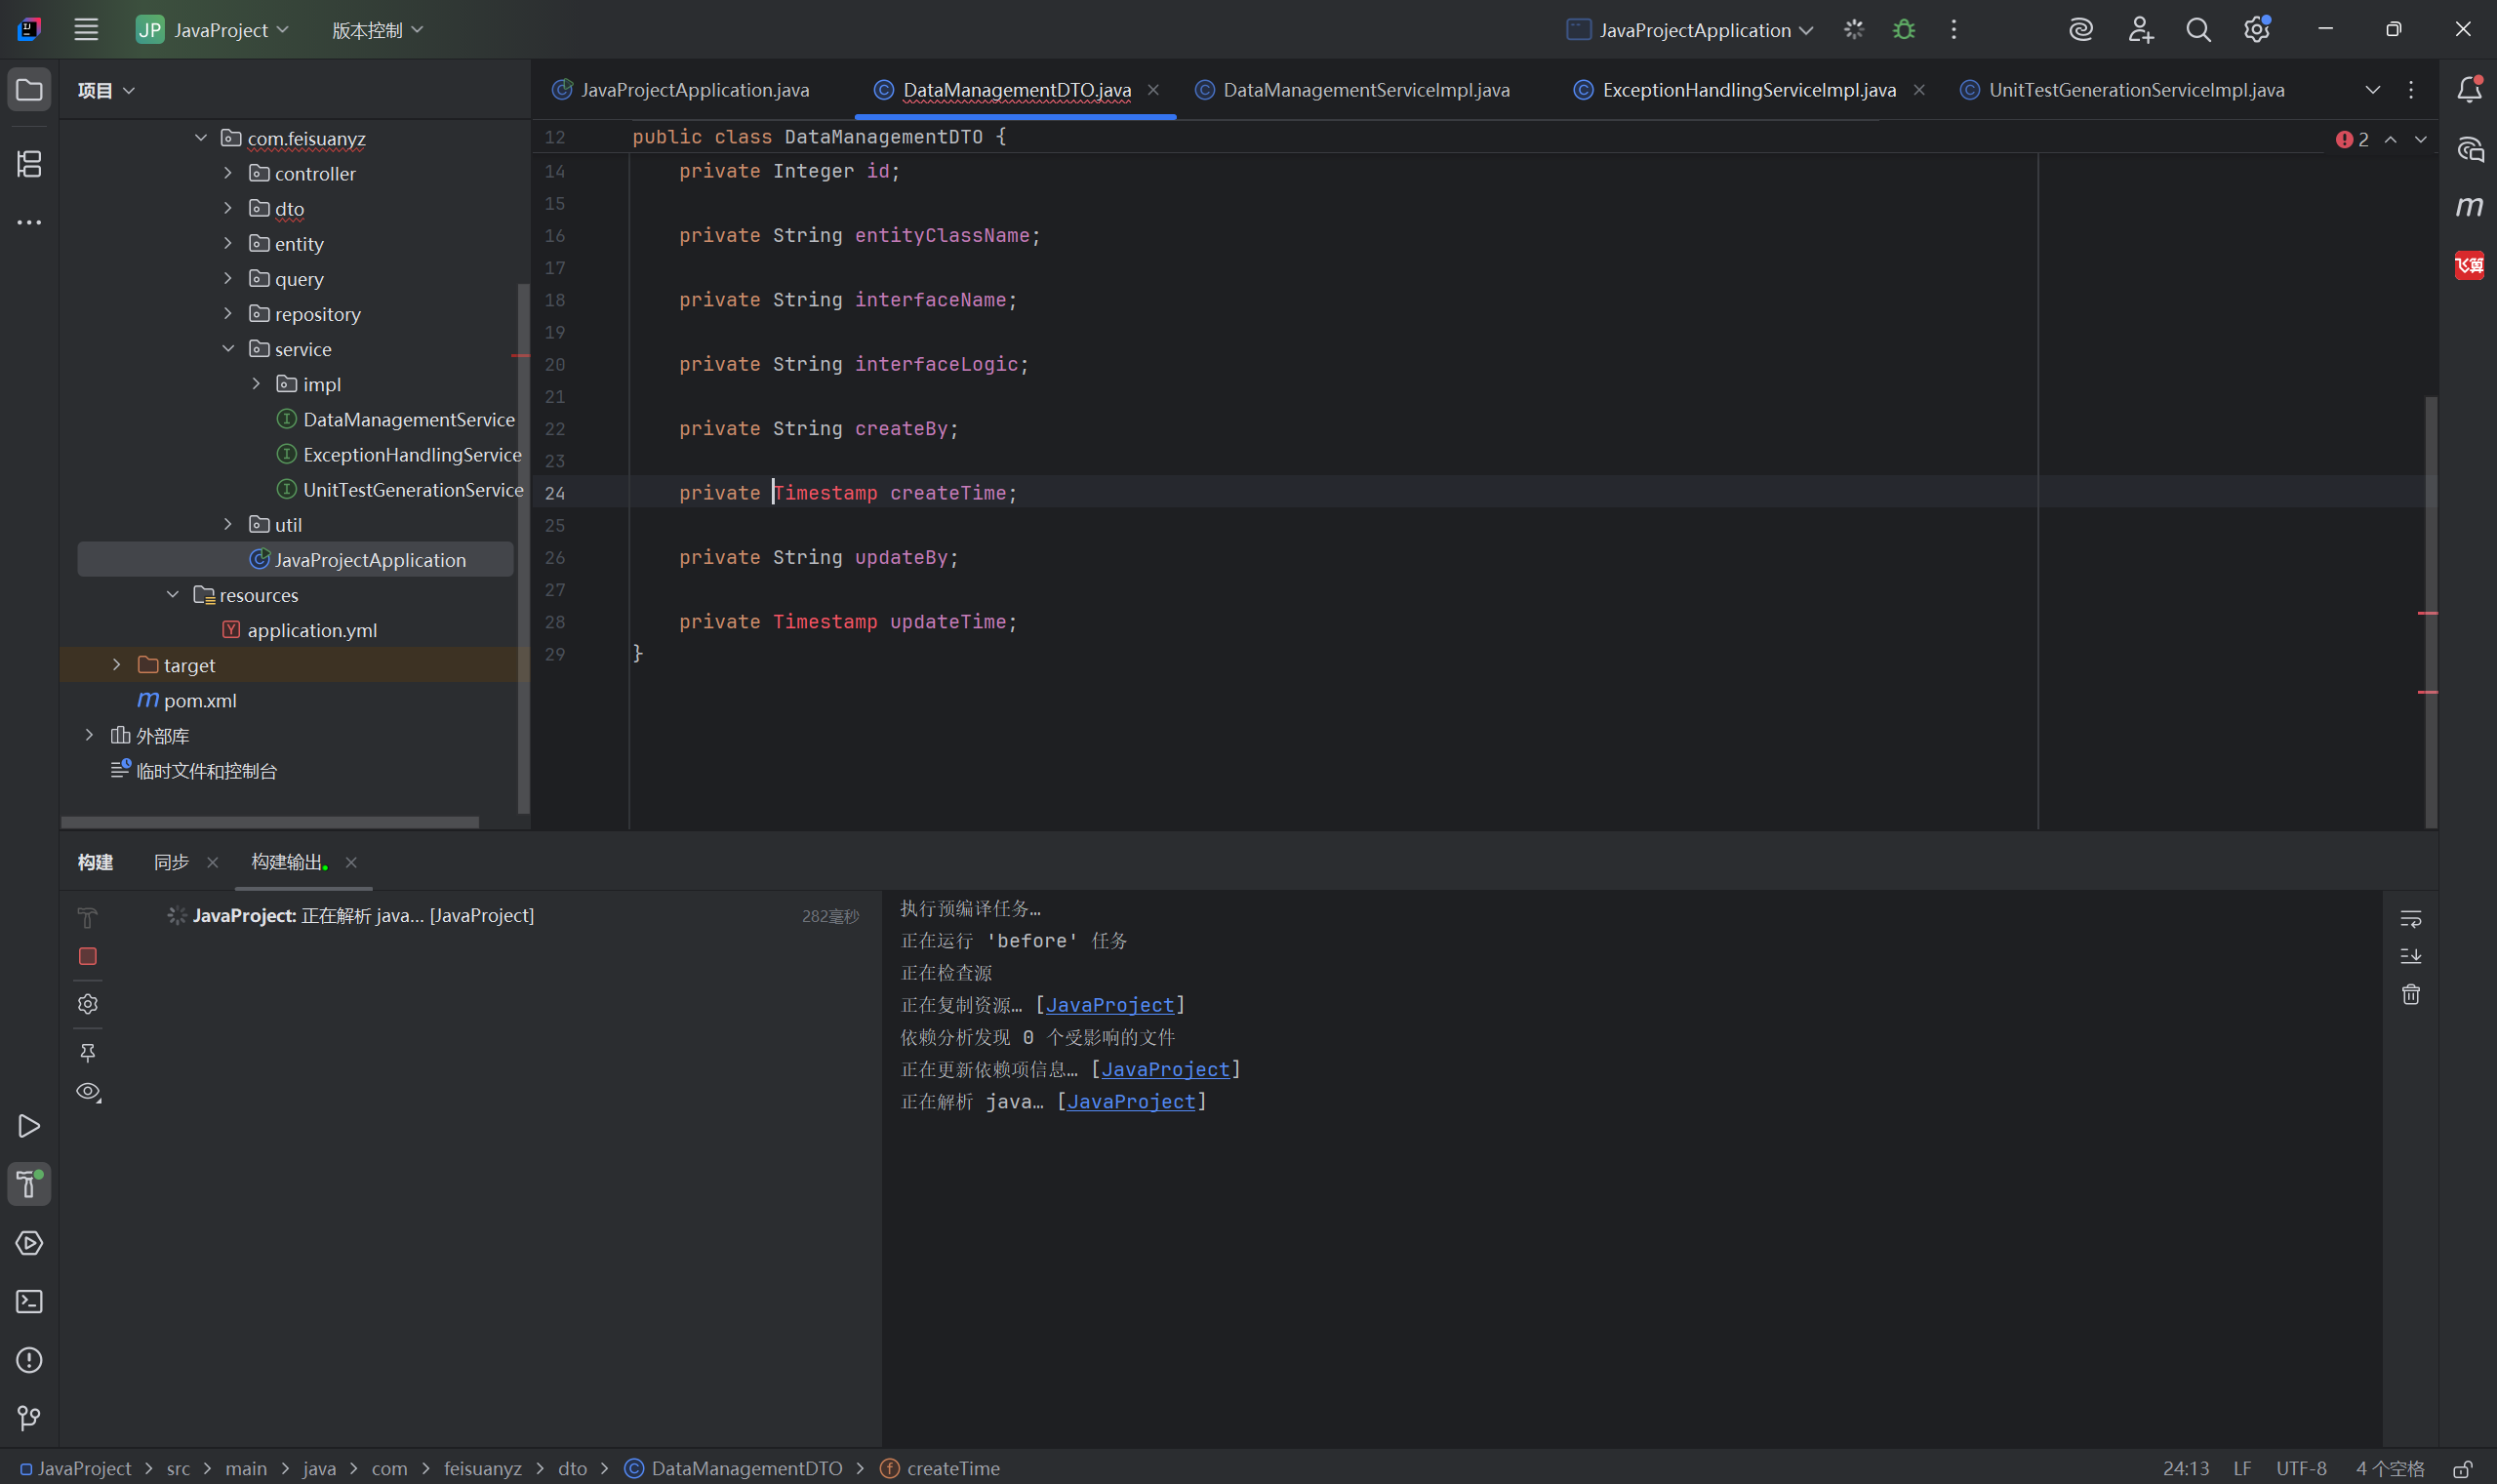Expand the dto folder
This screenshot has width=2497, height=1484.
(x=228, y=208)
